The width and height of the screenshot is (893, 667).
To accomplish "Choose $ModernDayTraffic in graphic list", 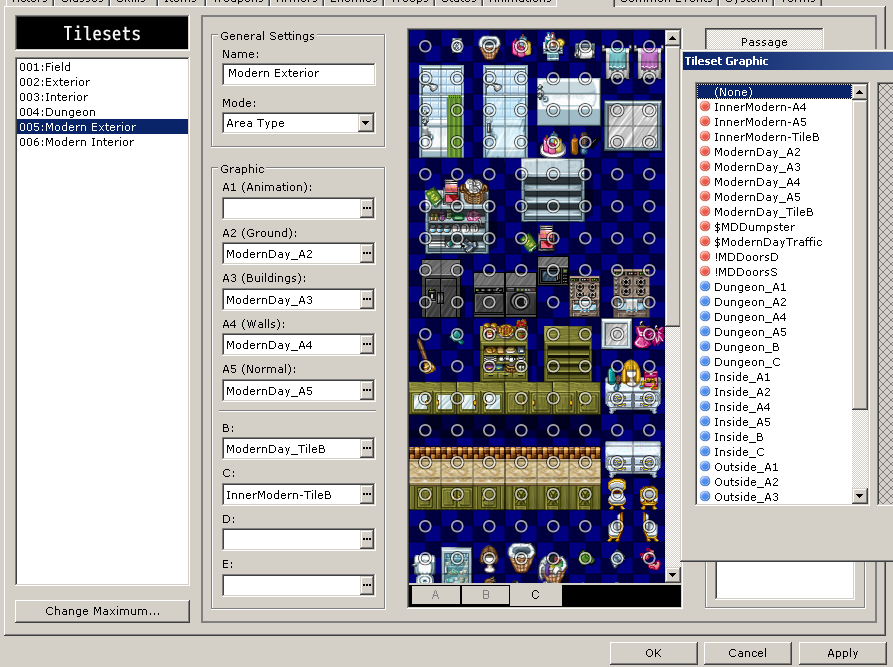I will 775,242.
